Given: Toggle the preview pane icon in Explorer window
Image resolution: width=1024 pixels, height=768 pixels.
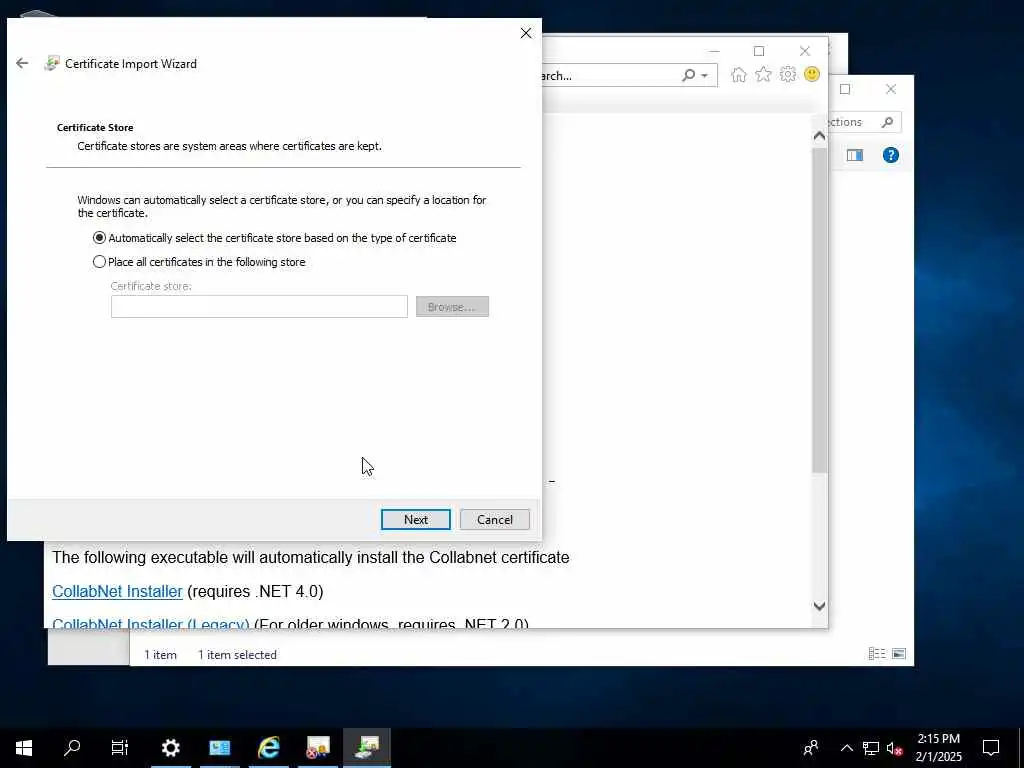Looking at the screenshot, I should [x=855, y=155].
